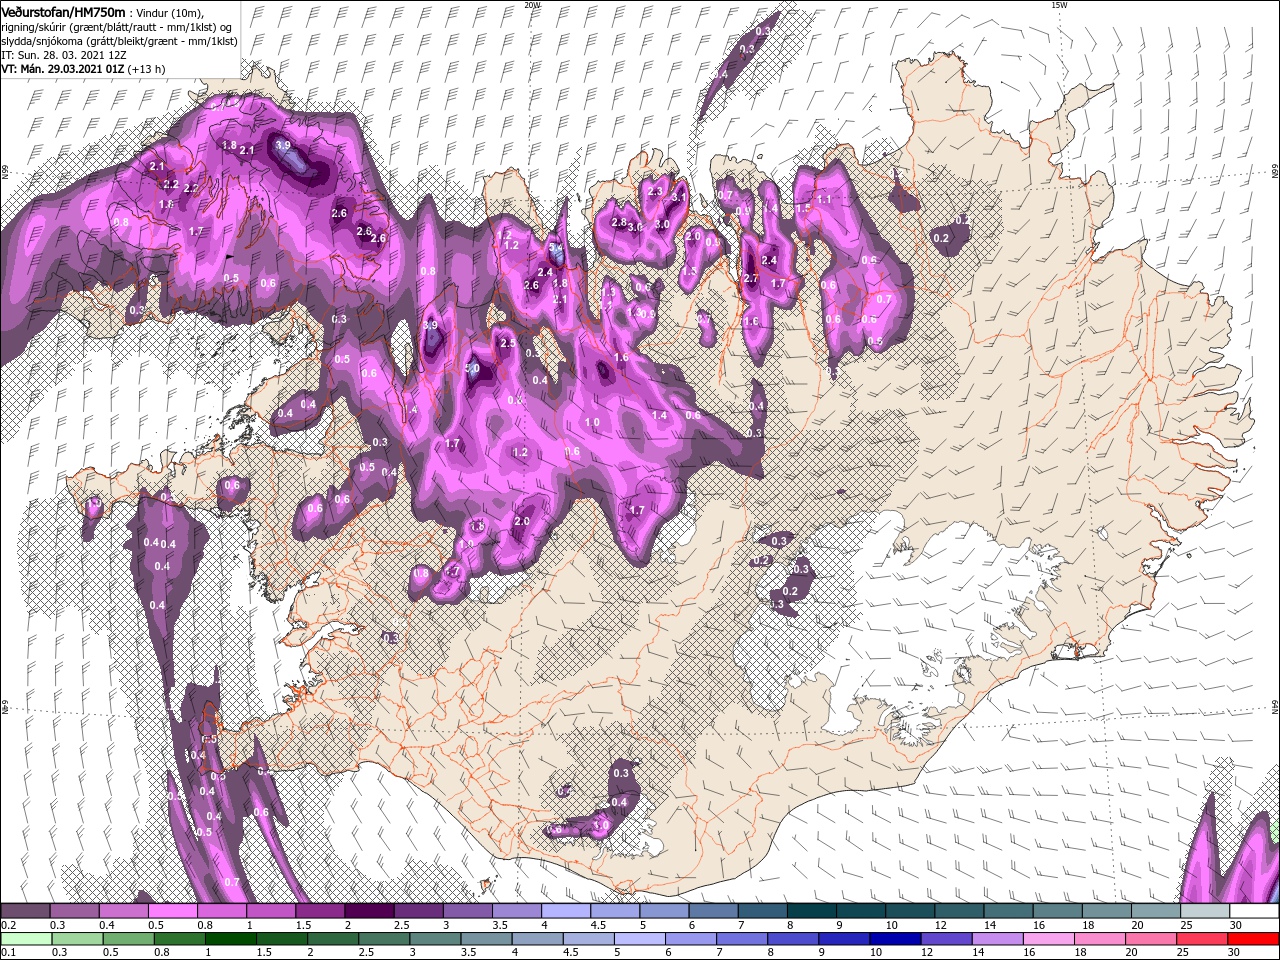
Task: Click the 20W longitude label
Action: (532, 5)
